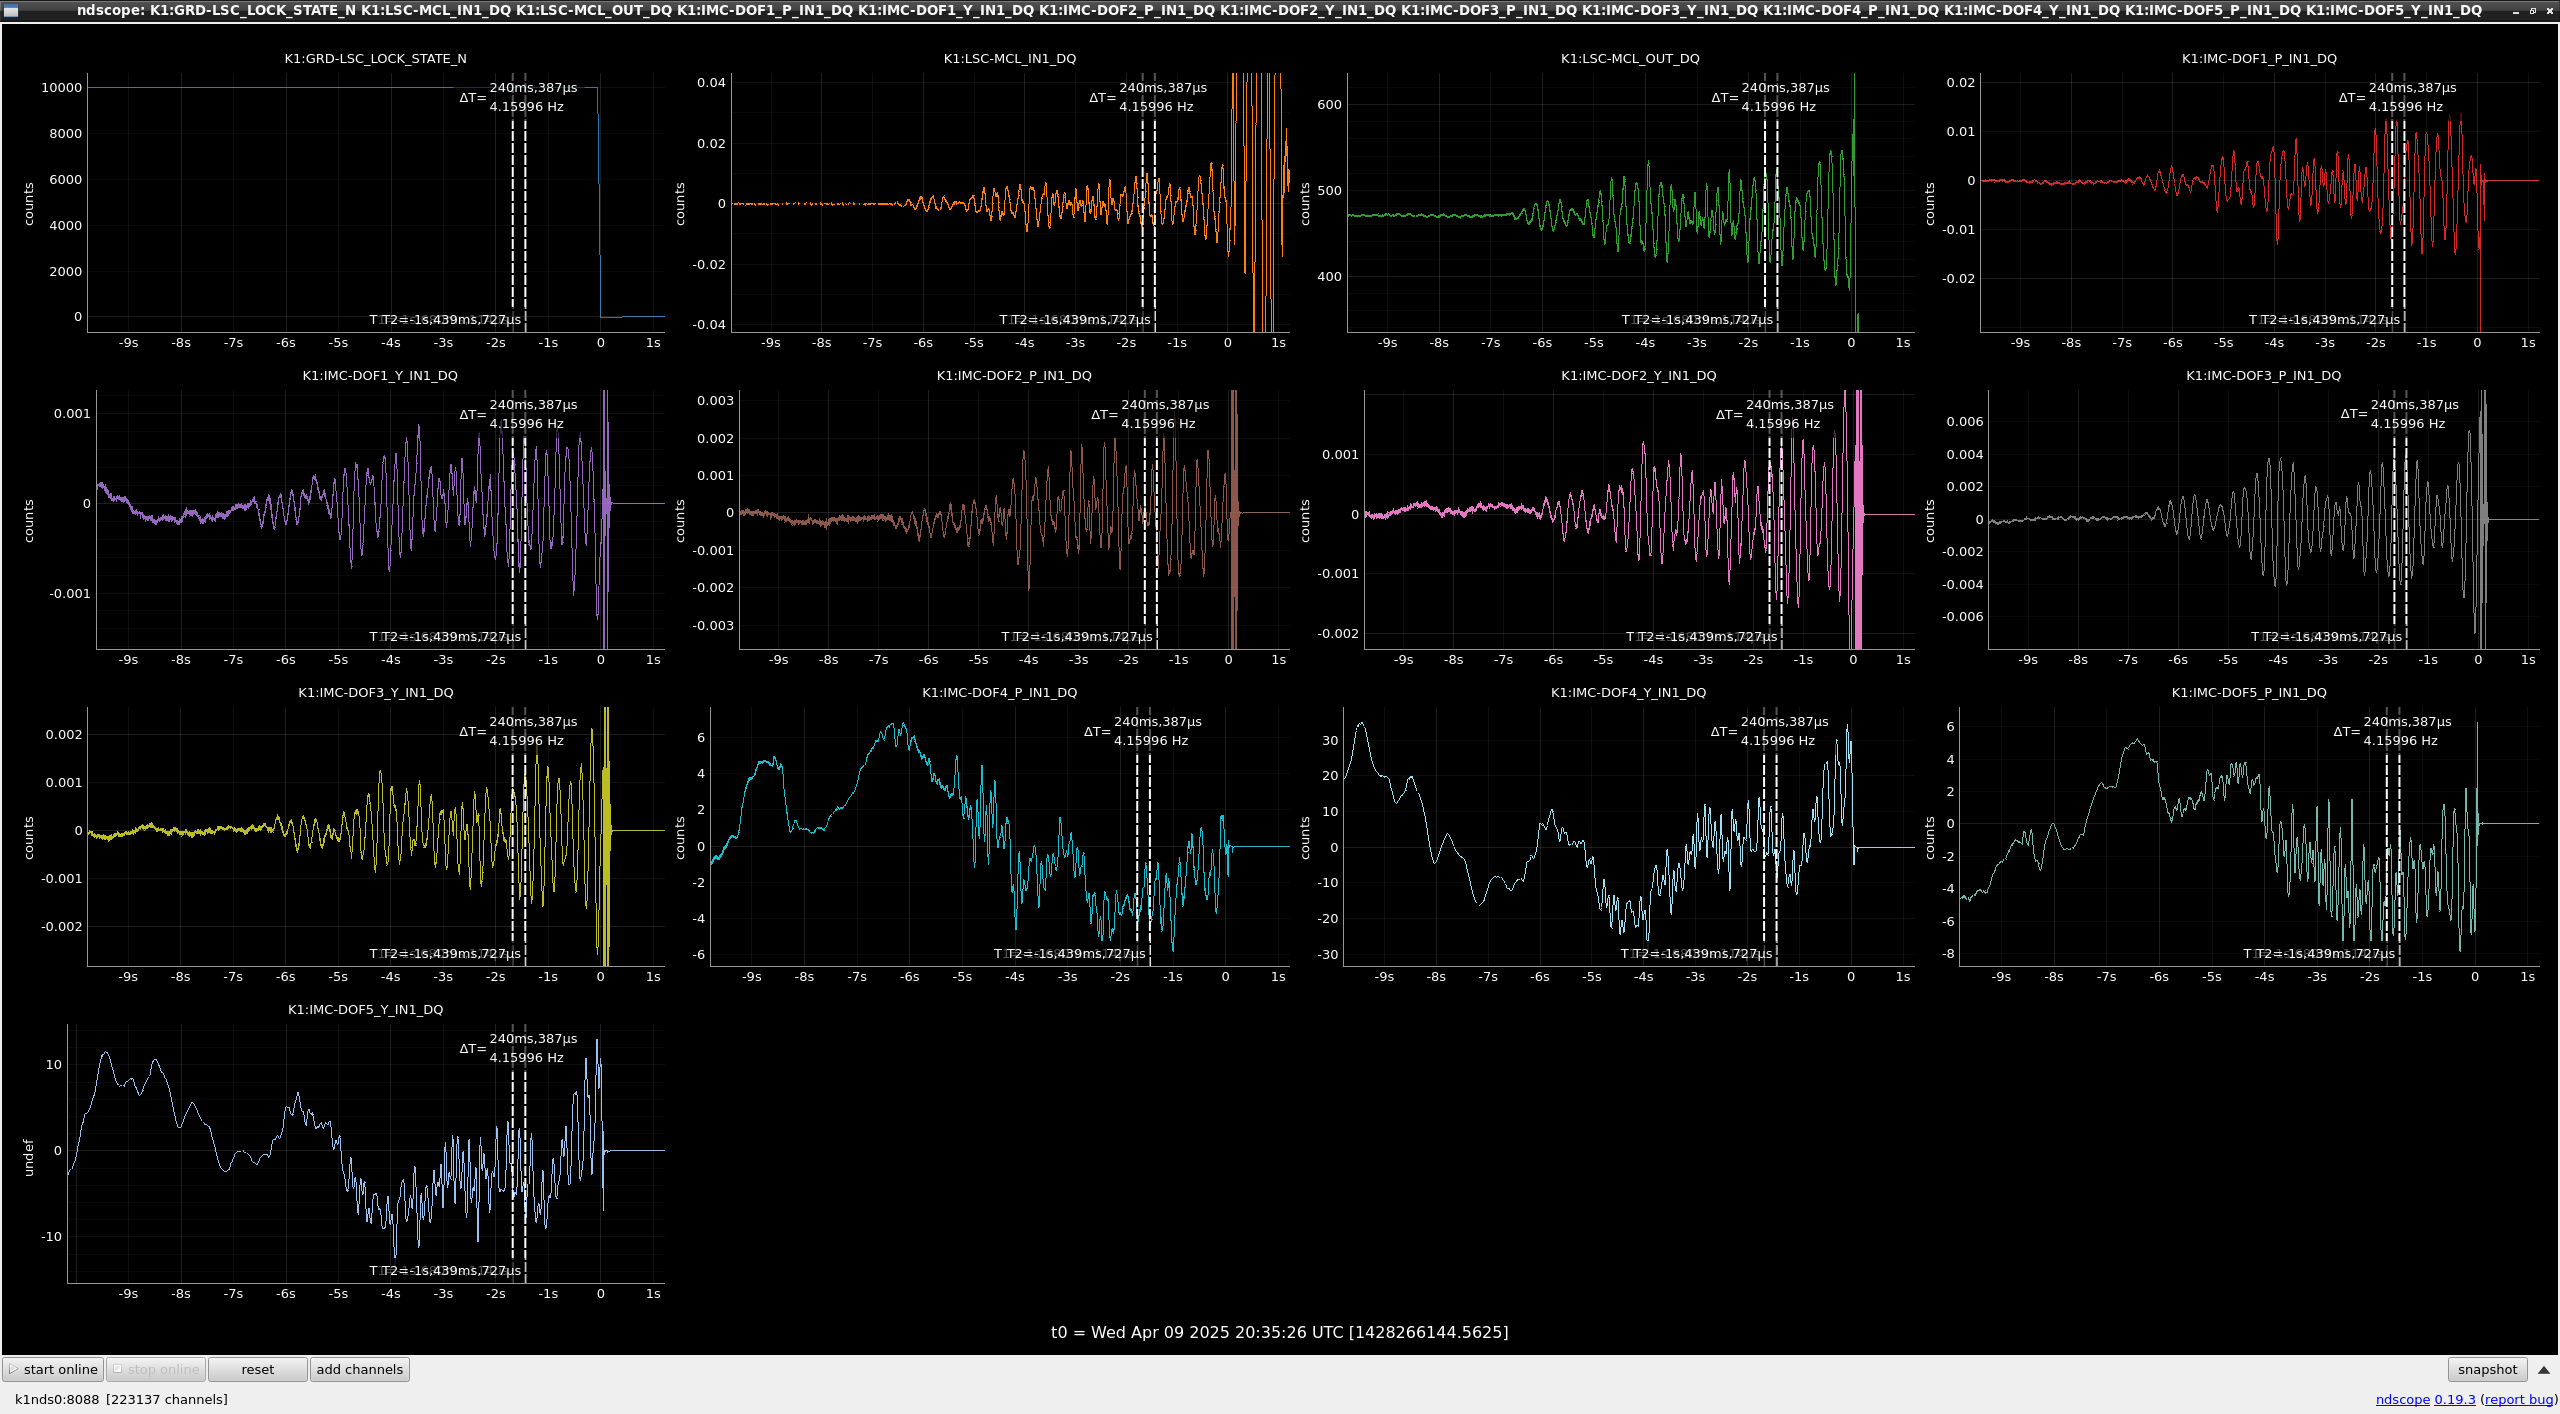
Task: Select the K1:IMC-DOF2_Y_IN1_DQ plot title
Action: 1638,375
